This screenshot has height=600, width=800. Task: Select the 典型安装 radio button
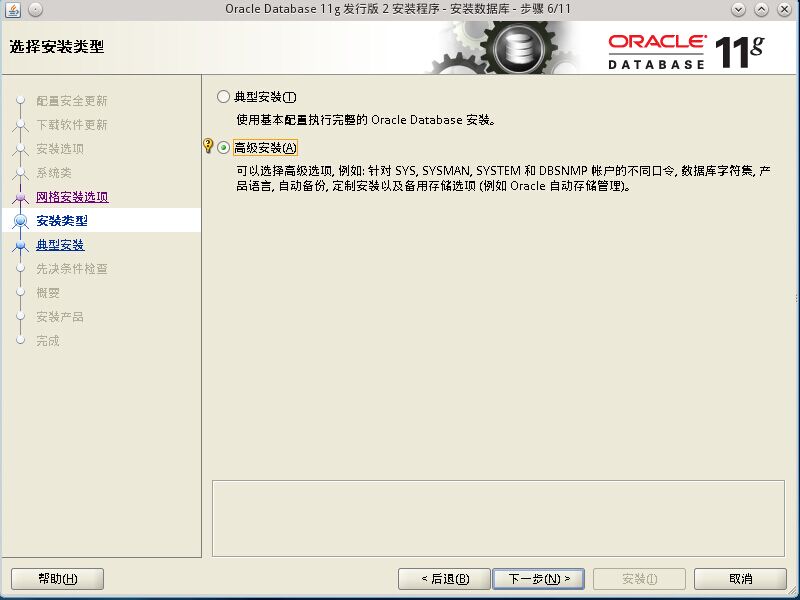pyautogui.click(x=223, y=97)
